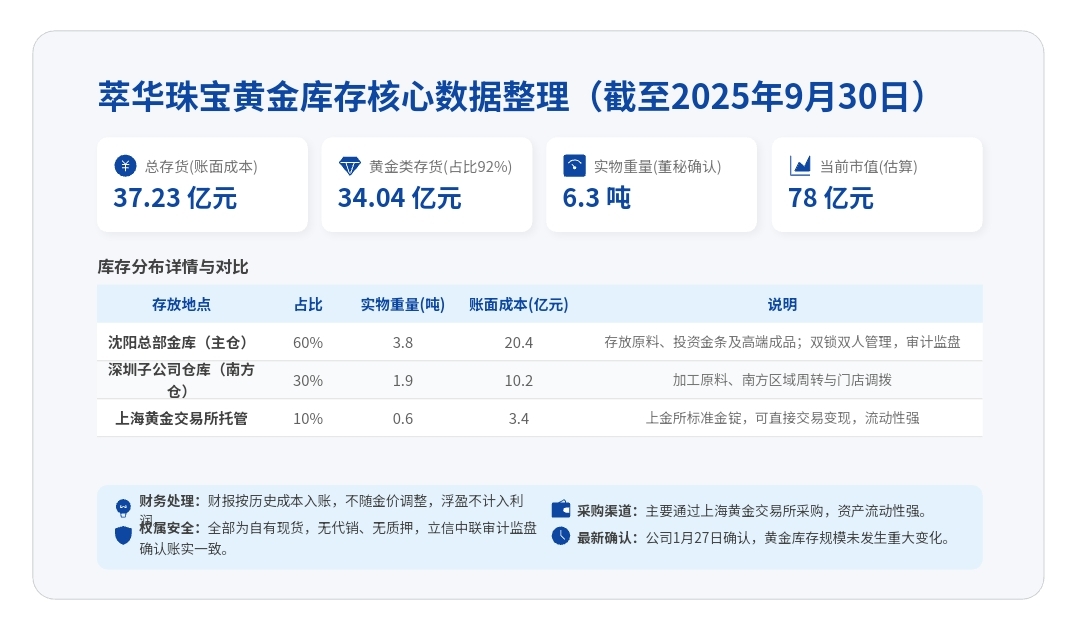
Task: Click the 10.2 book cost cell
Action: point(519,380)
